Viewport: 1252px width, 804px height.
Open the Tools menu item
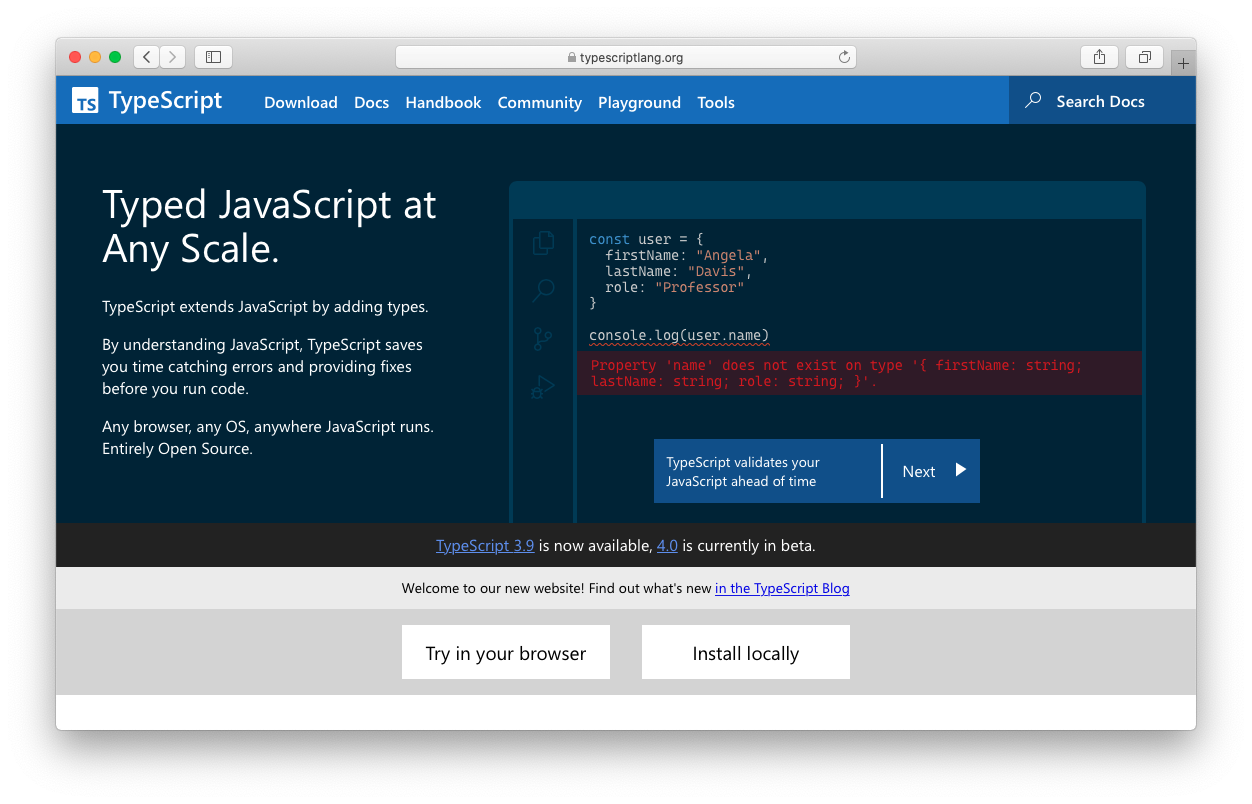pos(716,102)
